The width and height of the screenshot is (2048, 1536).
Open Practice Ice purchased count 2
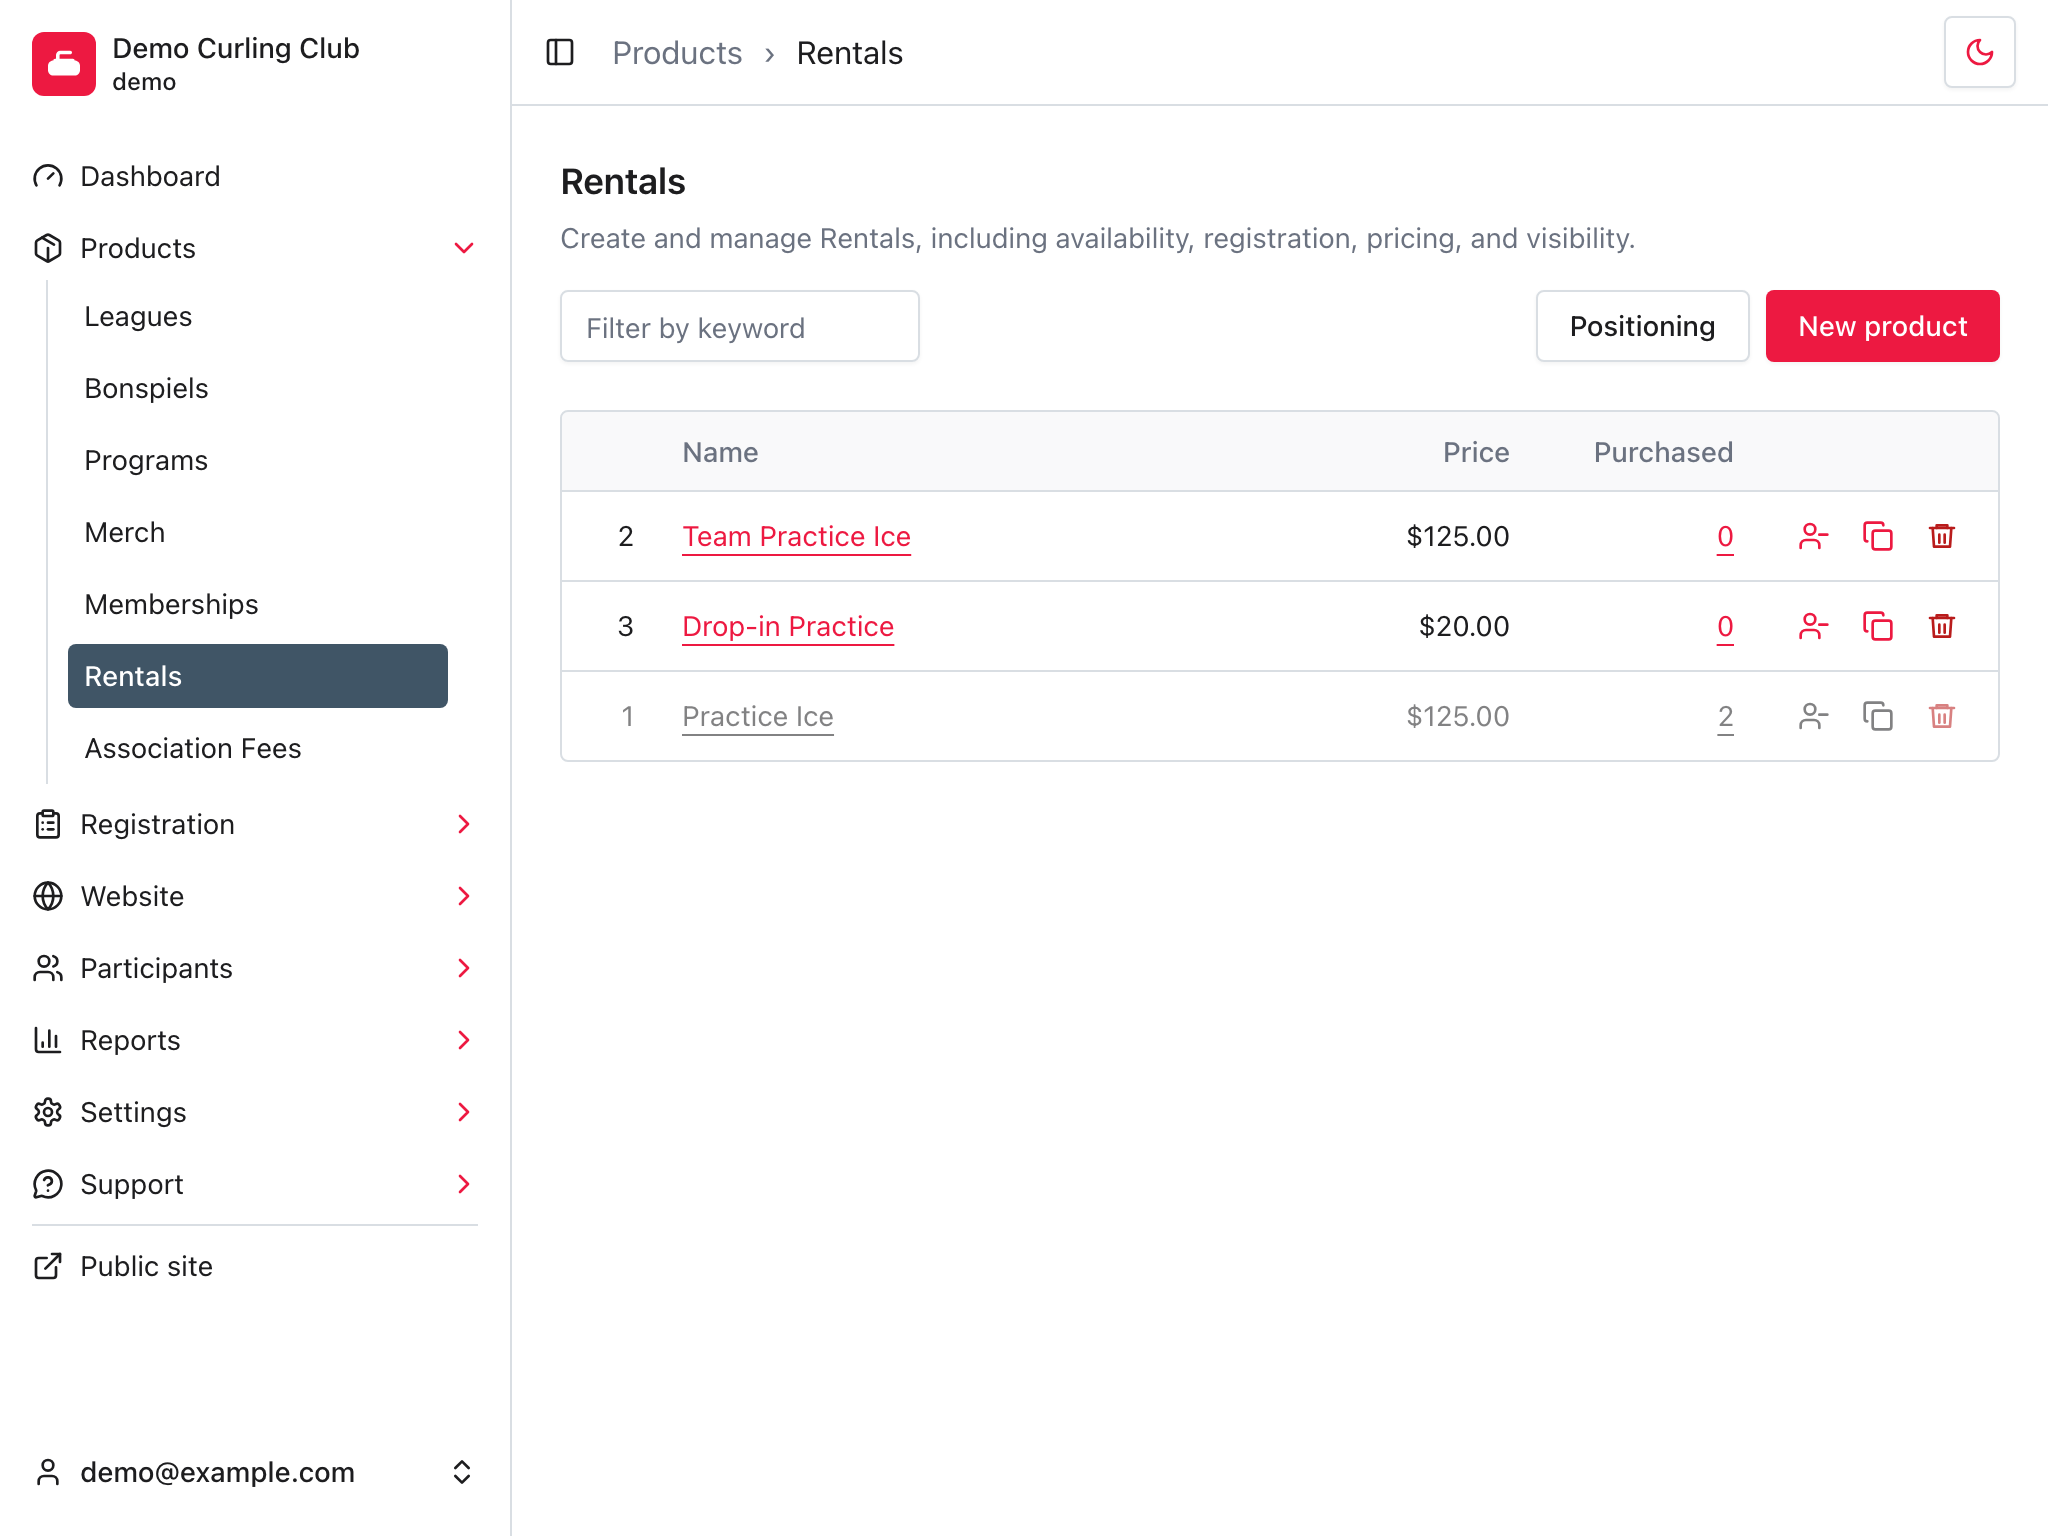tap(1725, 717)
